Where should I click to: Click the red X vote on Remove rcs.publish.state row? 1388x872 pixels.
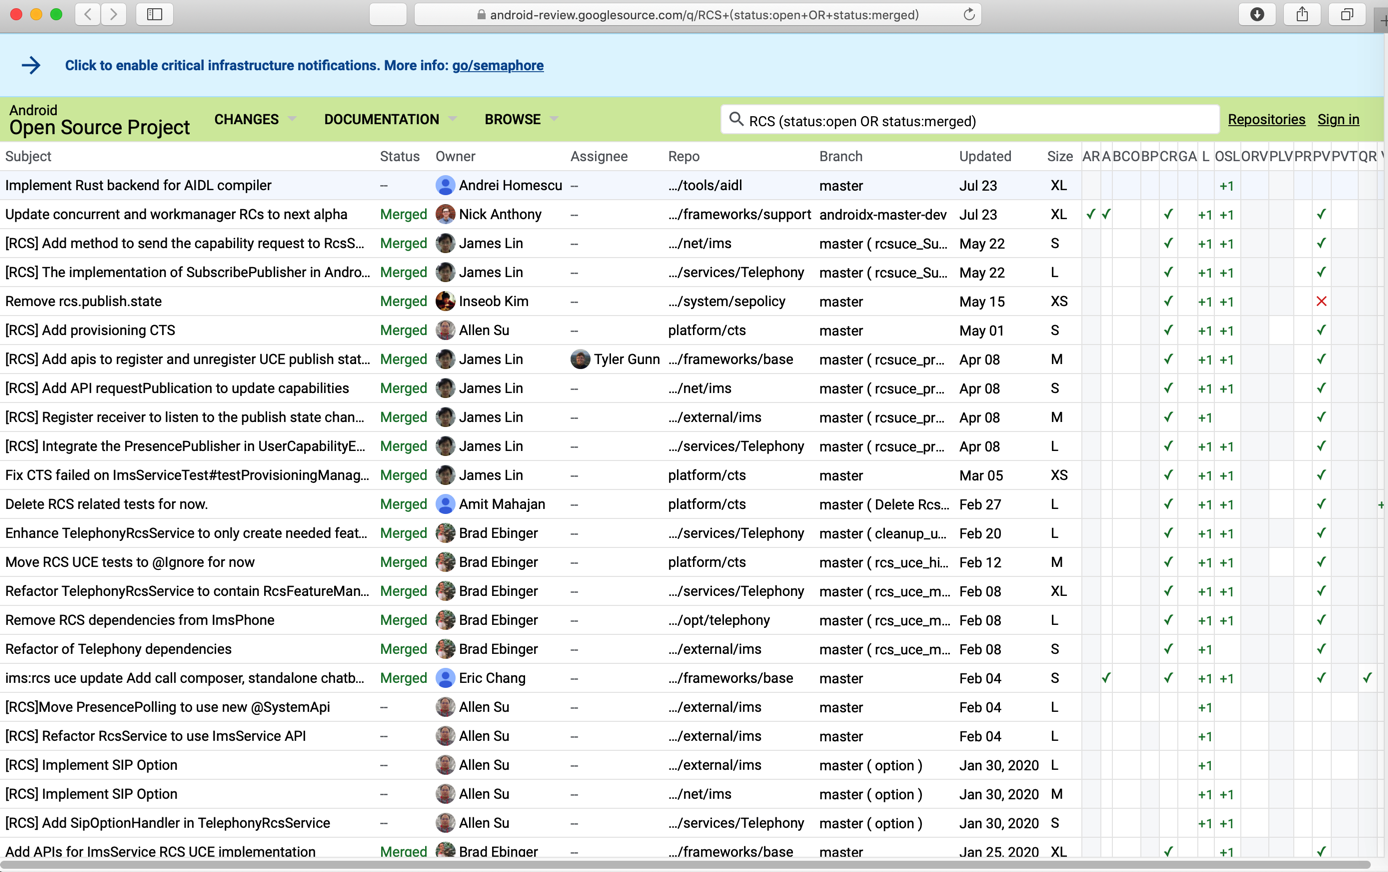tap(1321, 301)
